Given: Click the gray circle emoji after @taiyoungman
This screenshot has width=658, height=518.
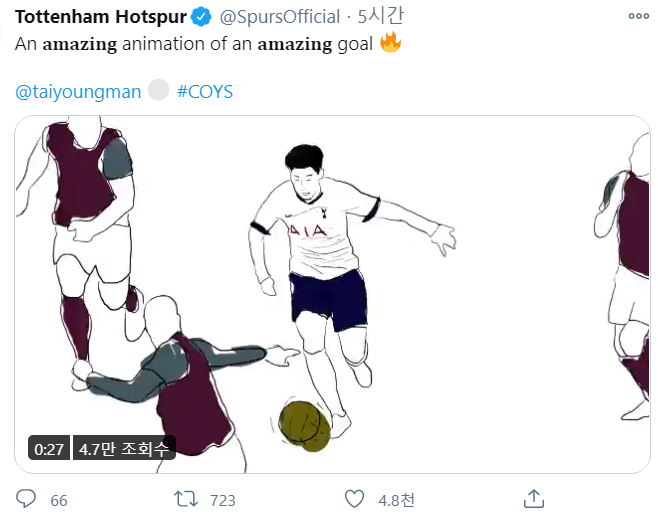Looking at the screenshot, I should pos(158,91).
